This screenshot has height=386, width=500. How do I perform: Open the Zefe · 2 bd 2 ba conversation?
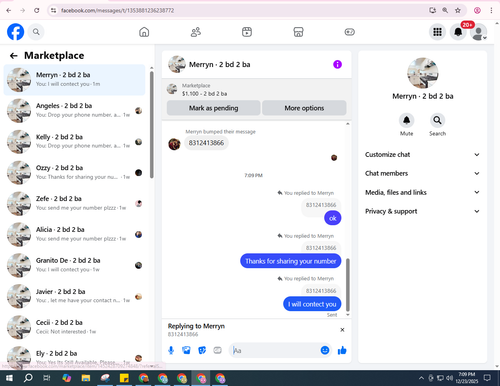74,203
